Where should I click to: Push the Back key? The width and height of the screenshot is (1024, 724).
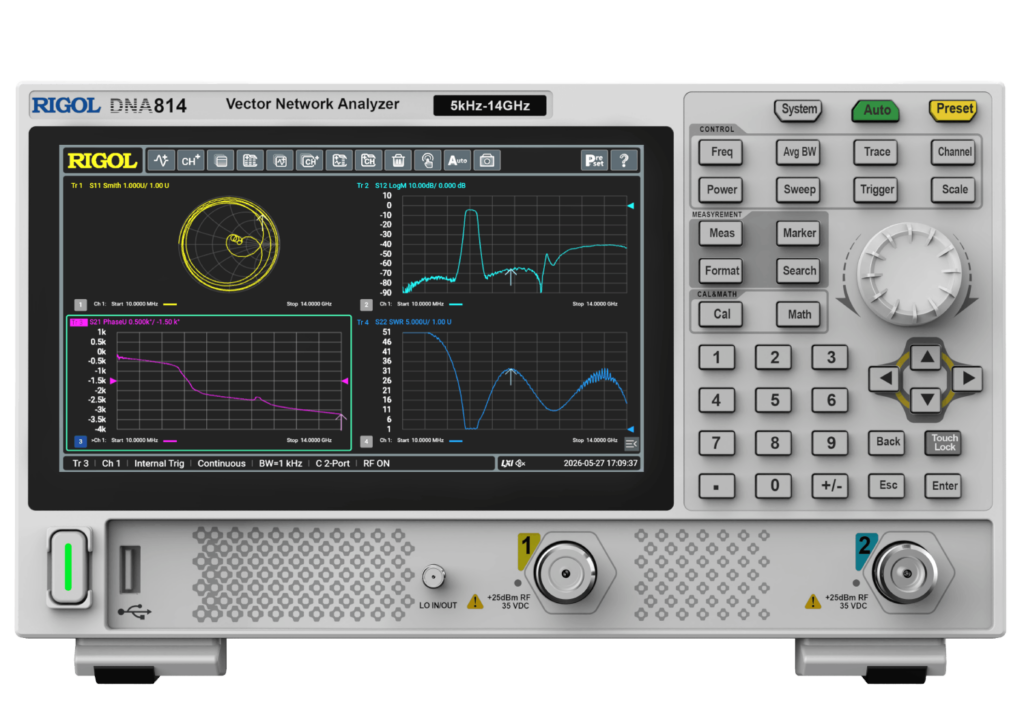[888, 443]
